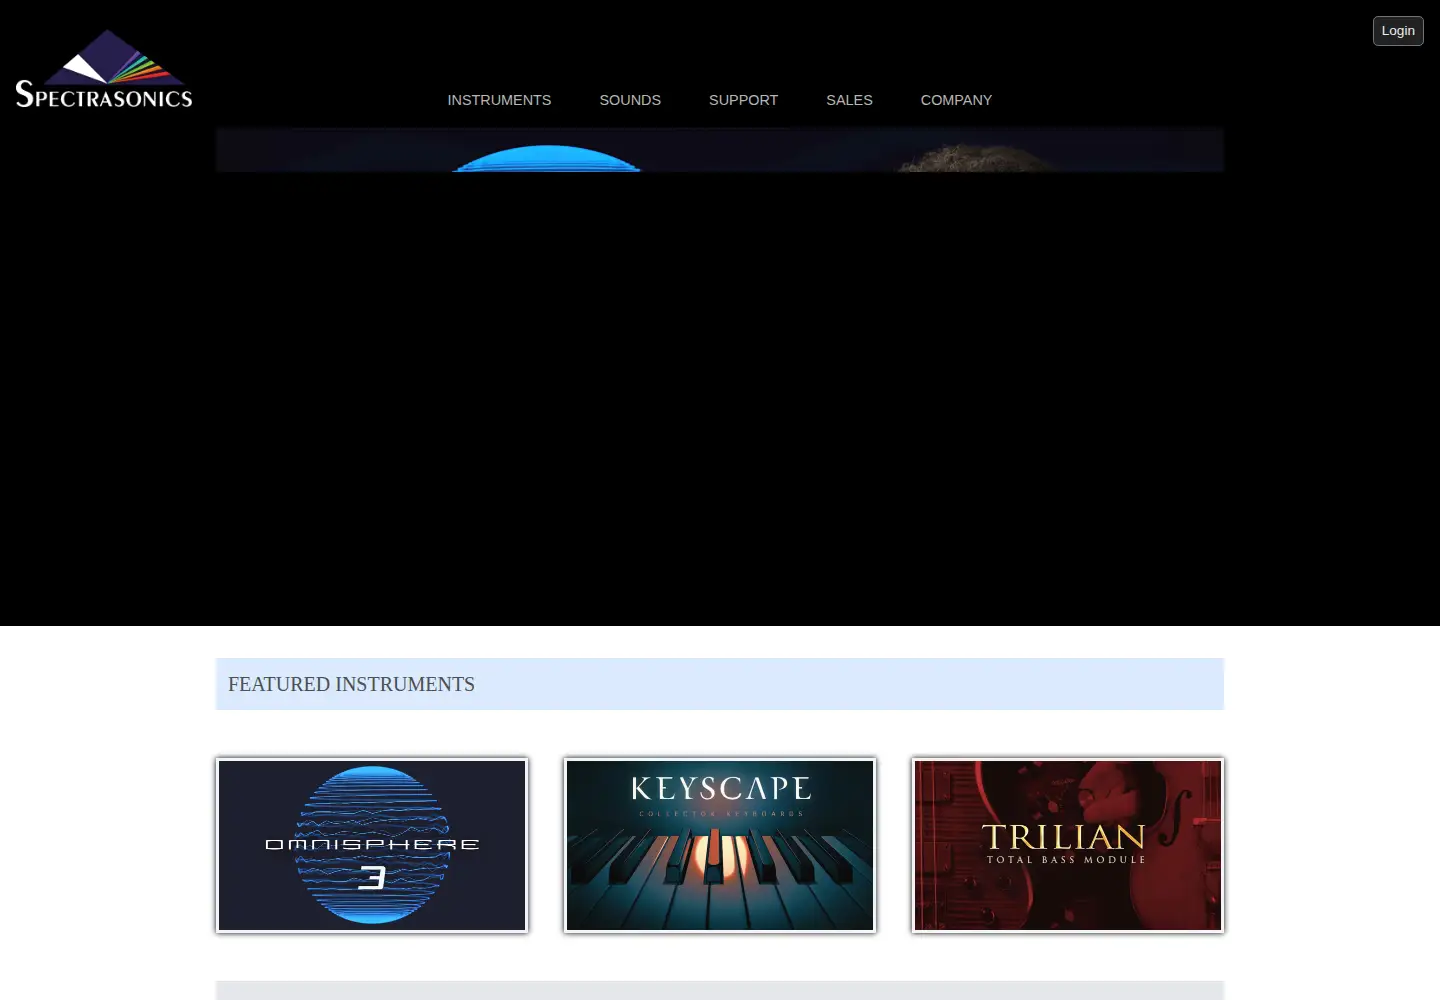Click the Featured Instruments heading

(x=351, y=684)
